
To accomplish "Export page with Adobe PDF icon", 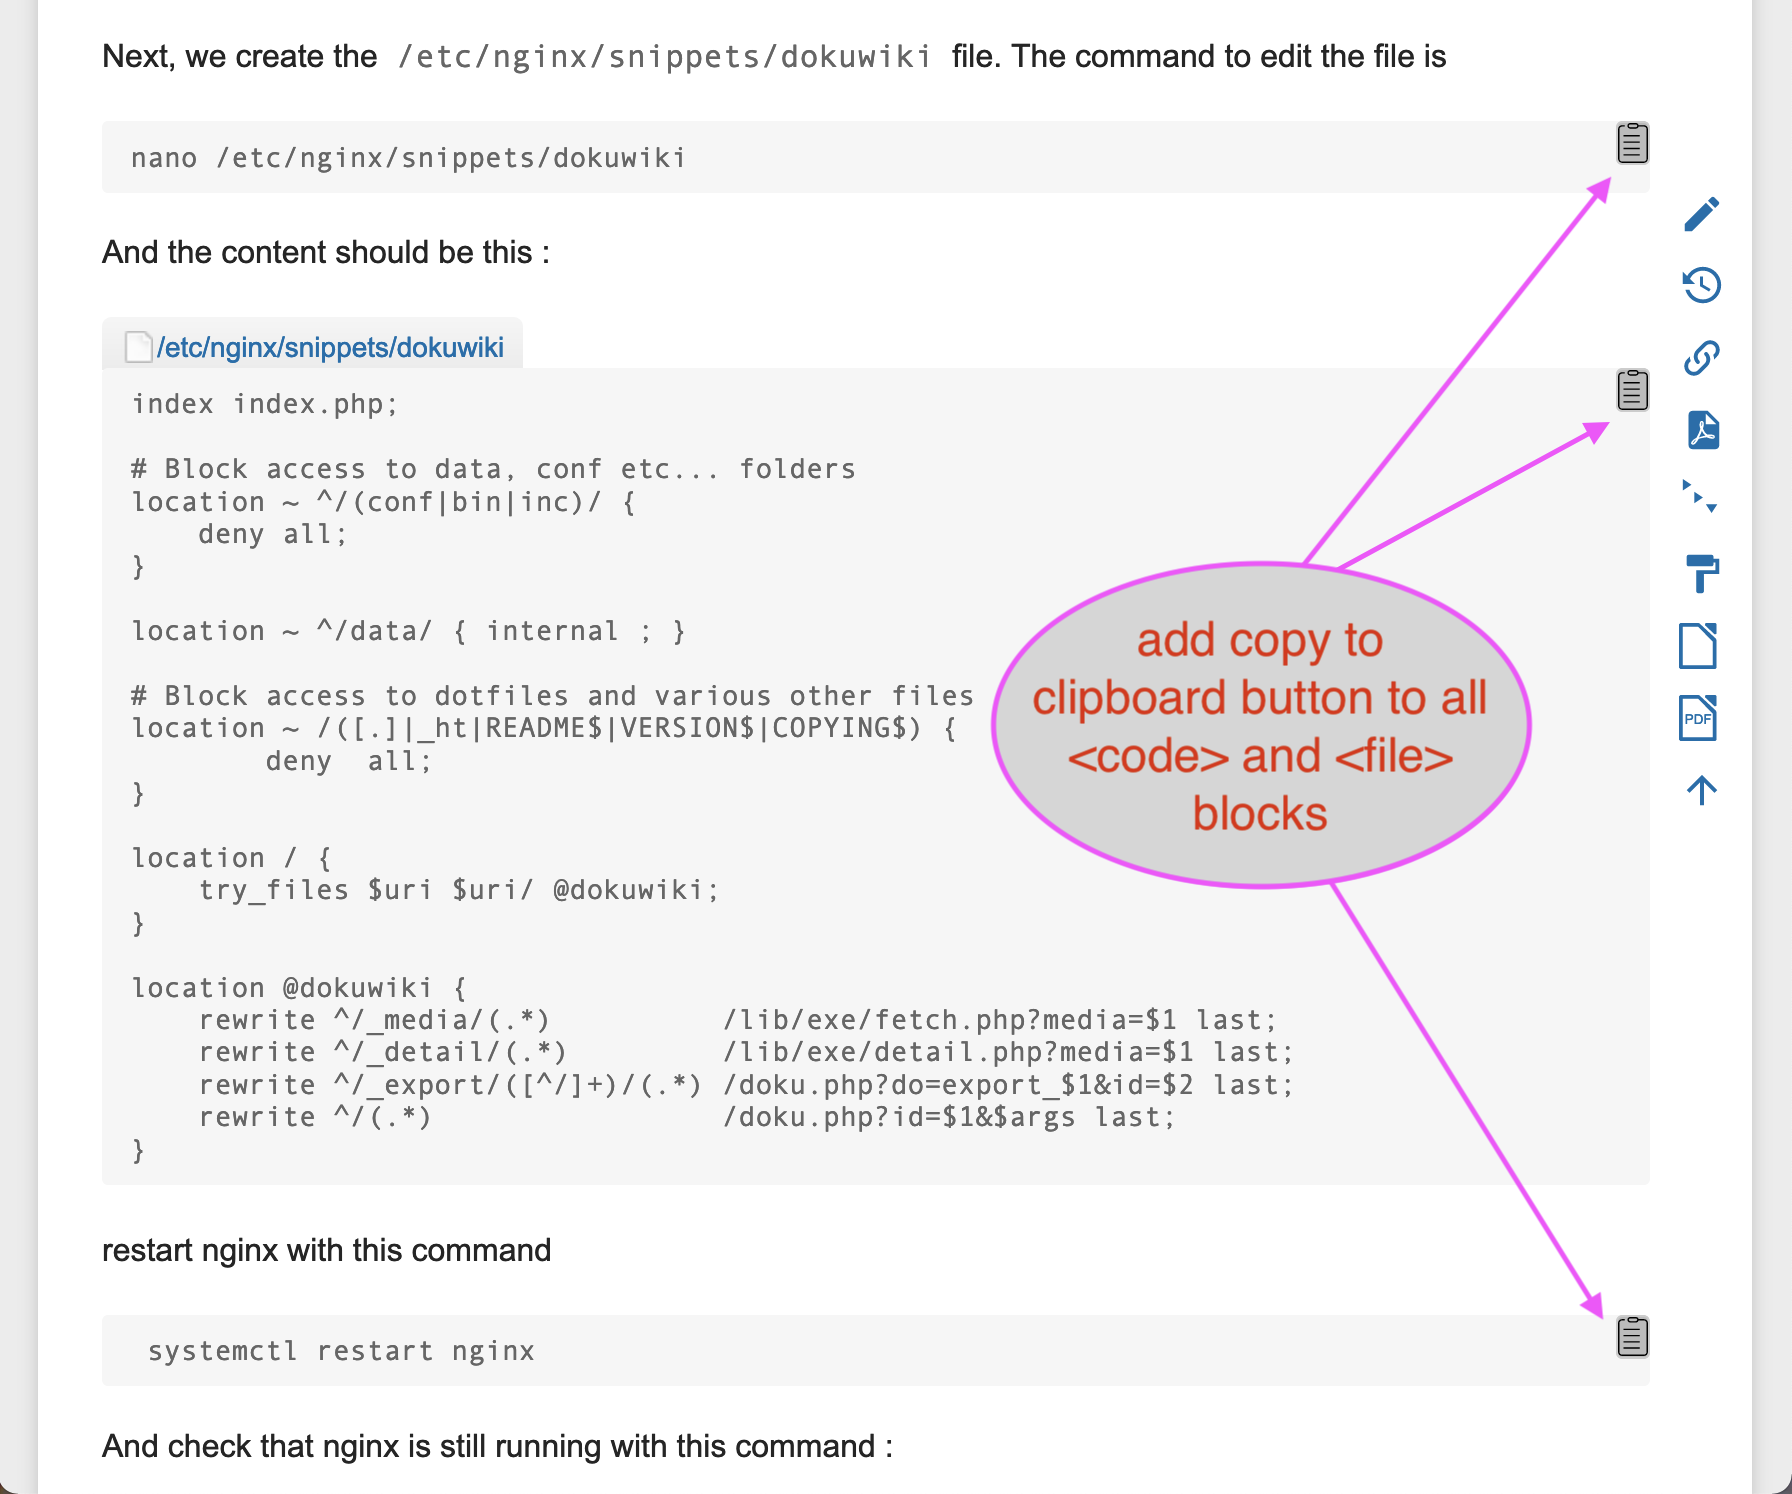I will point(1702,430).
